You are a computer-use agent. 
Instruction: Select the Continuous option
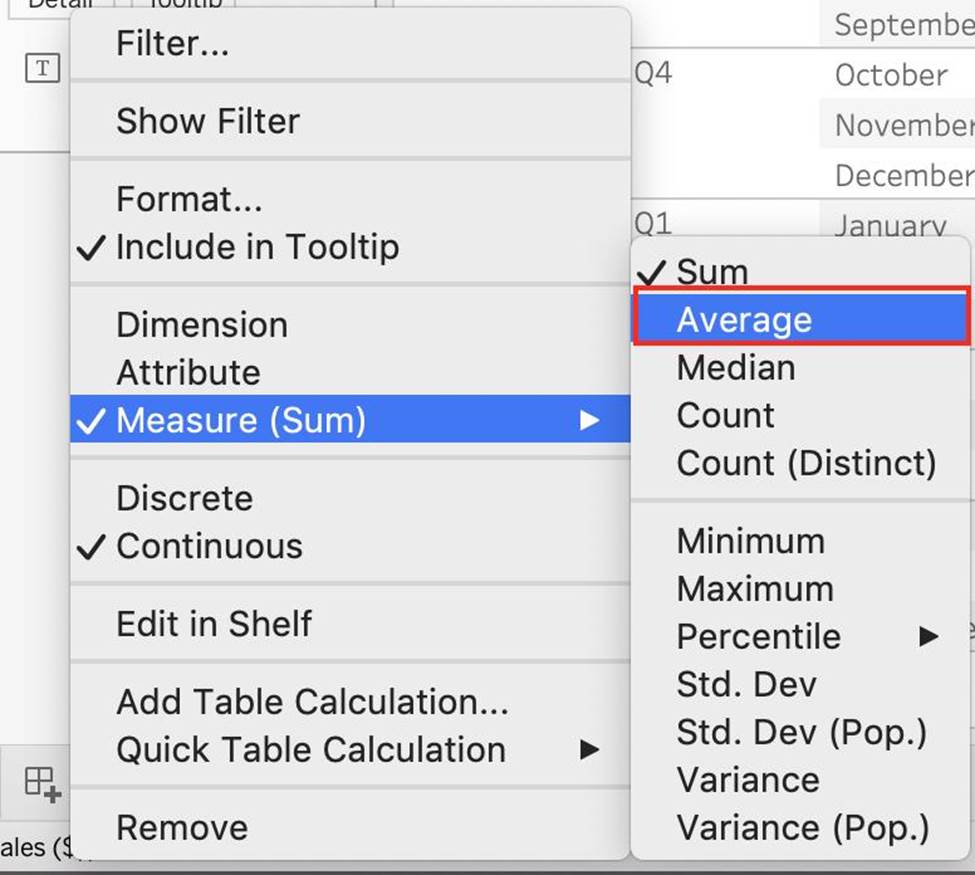208,546
